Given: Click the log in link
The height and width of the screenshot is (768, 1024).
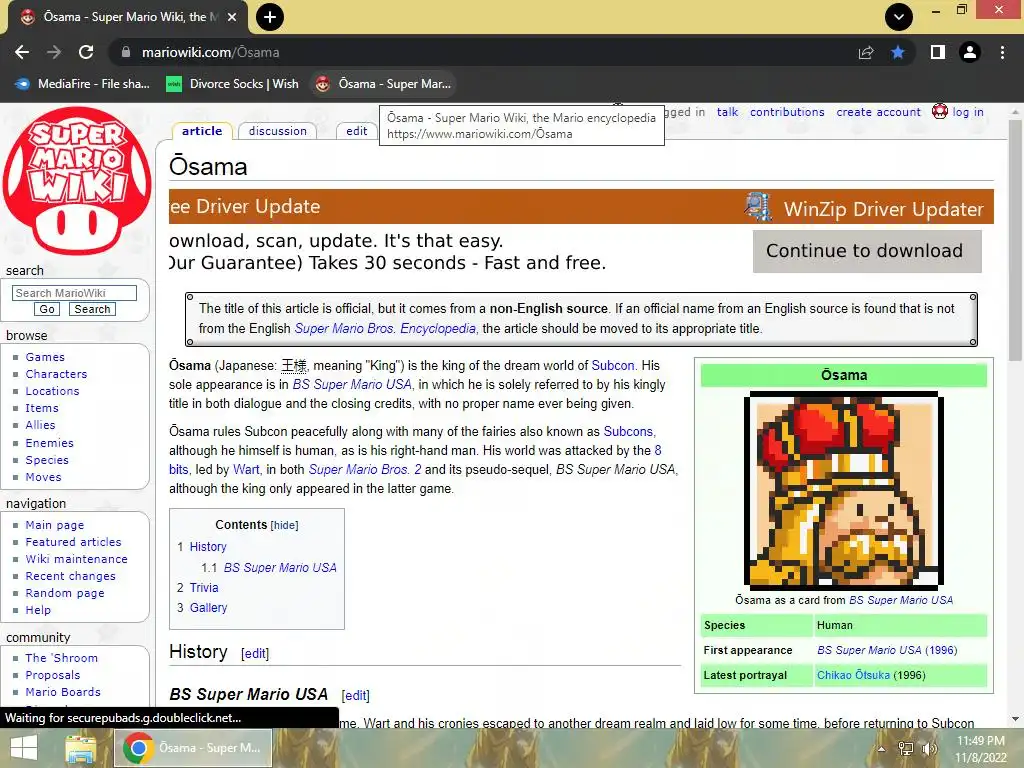Looking at the screenshot, I should (x=968, y=112).
